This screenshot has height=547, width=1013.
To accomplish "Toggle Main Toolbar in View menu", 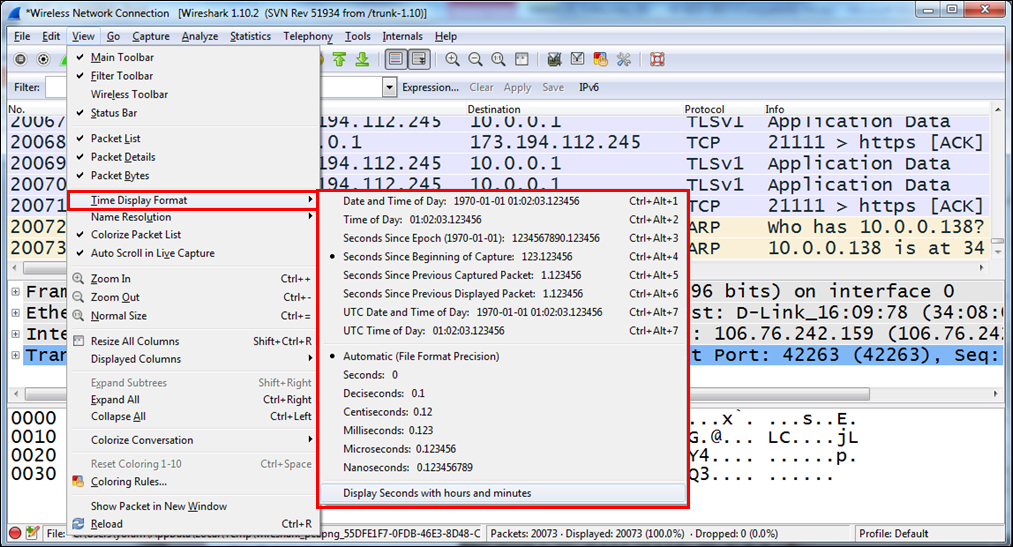I will (x=194, y=57).
